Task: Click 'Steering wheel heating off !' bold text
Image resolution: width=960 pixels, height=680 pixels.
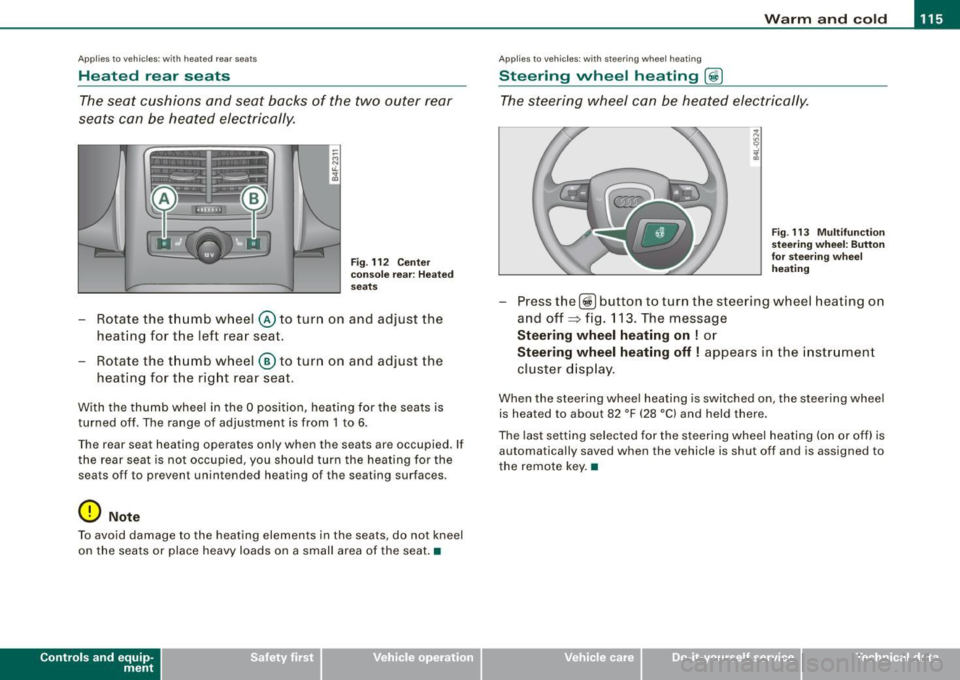Action: click(609, 353)
